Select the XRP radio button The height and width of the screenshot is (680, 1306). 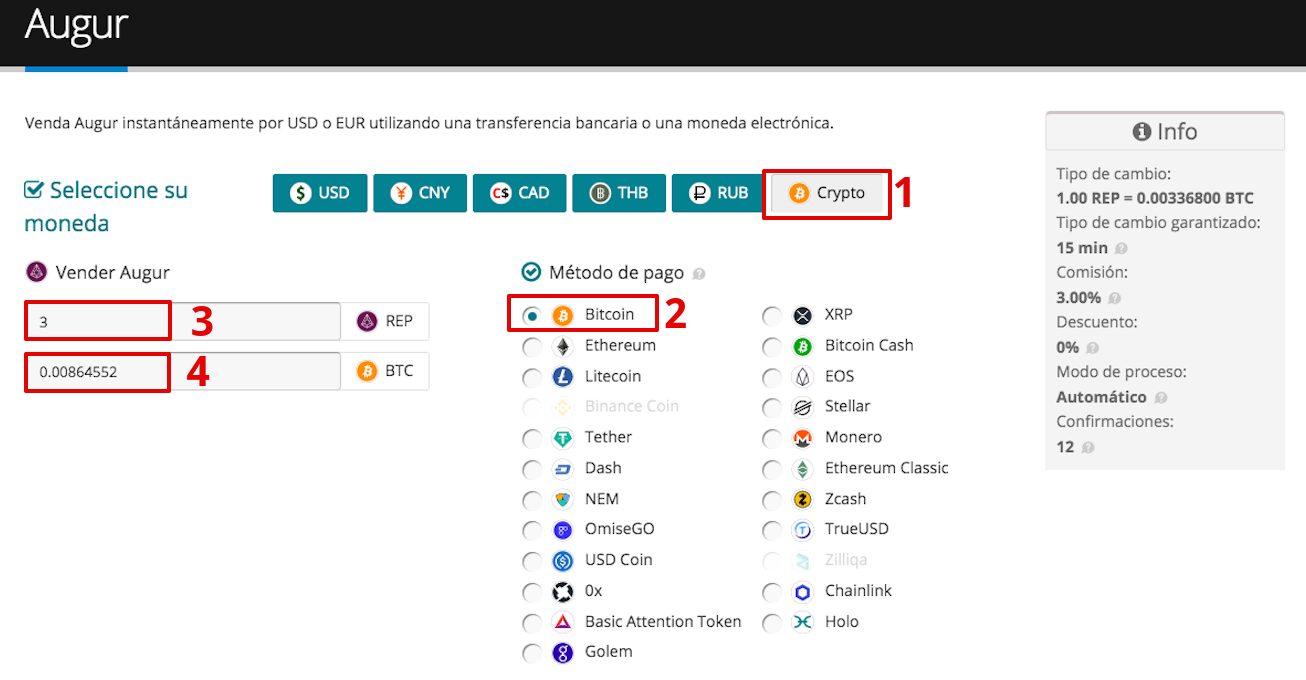772,315
